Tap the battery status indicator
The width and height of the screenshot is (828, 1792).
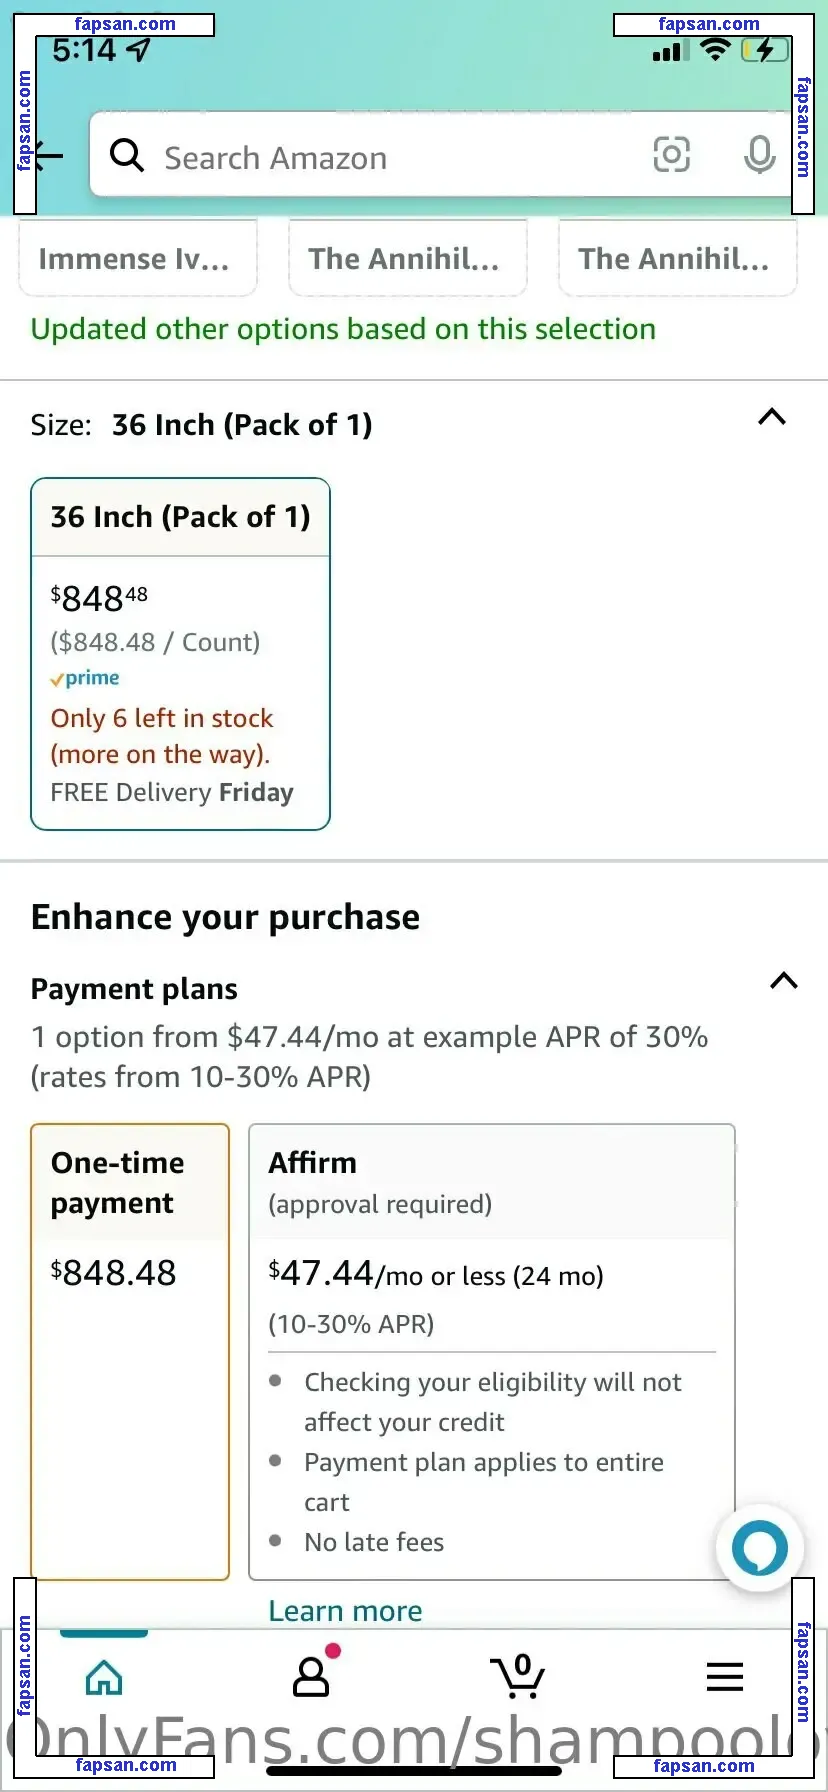(765, 50)
